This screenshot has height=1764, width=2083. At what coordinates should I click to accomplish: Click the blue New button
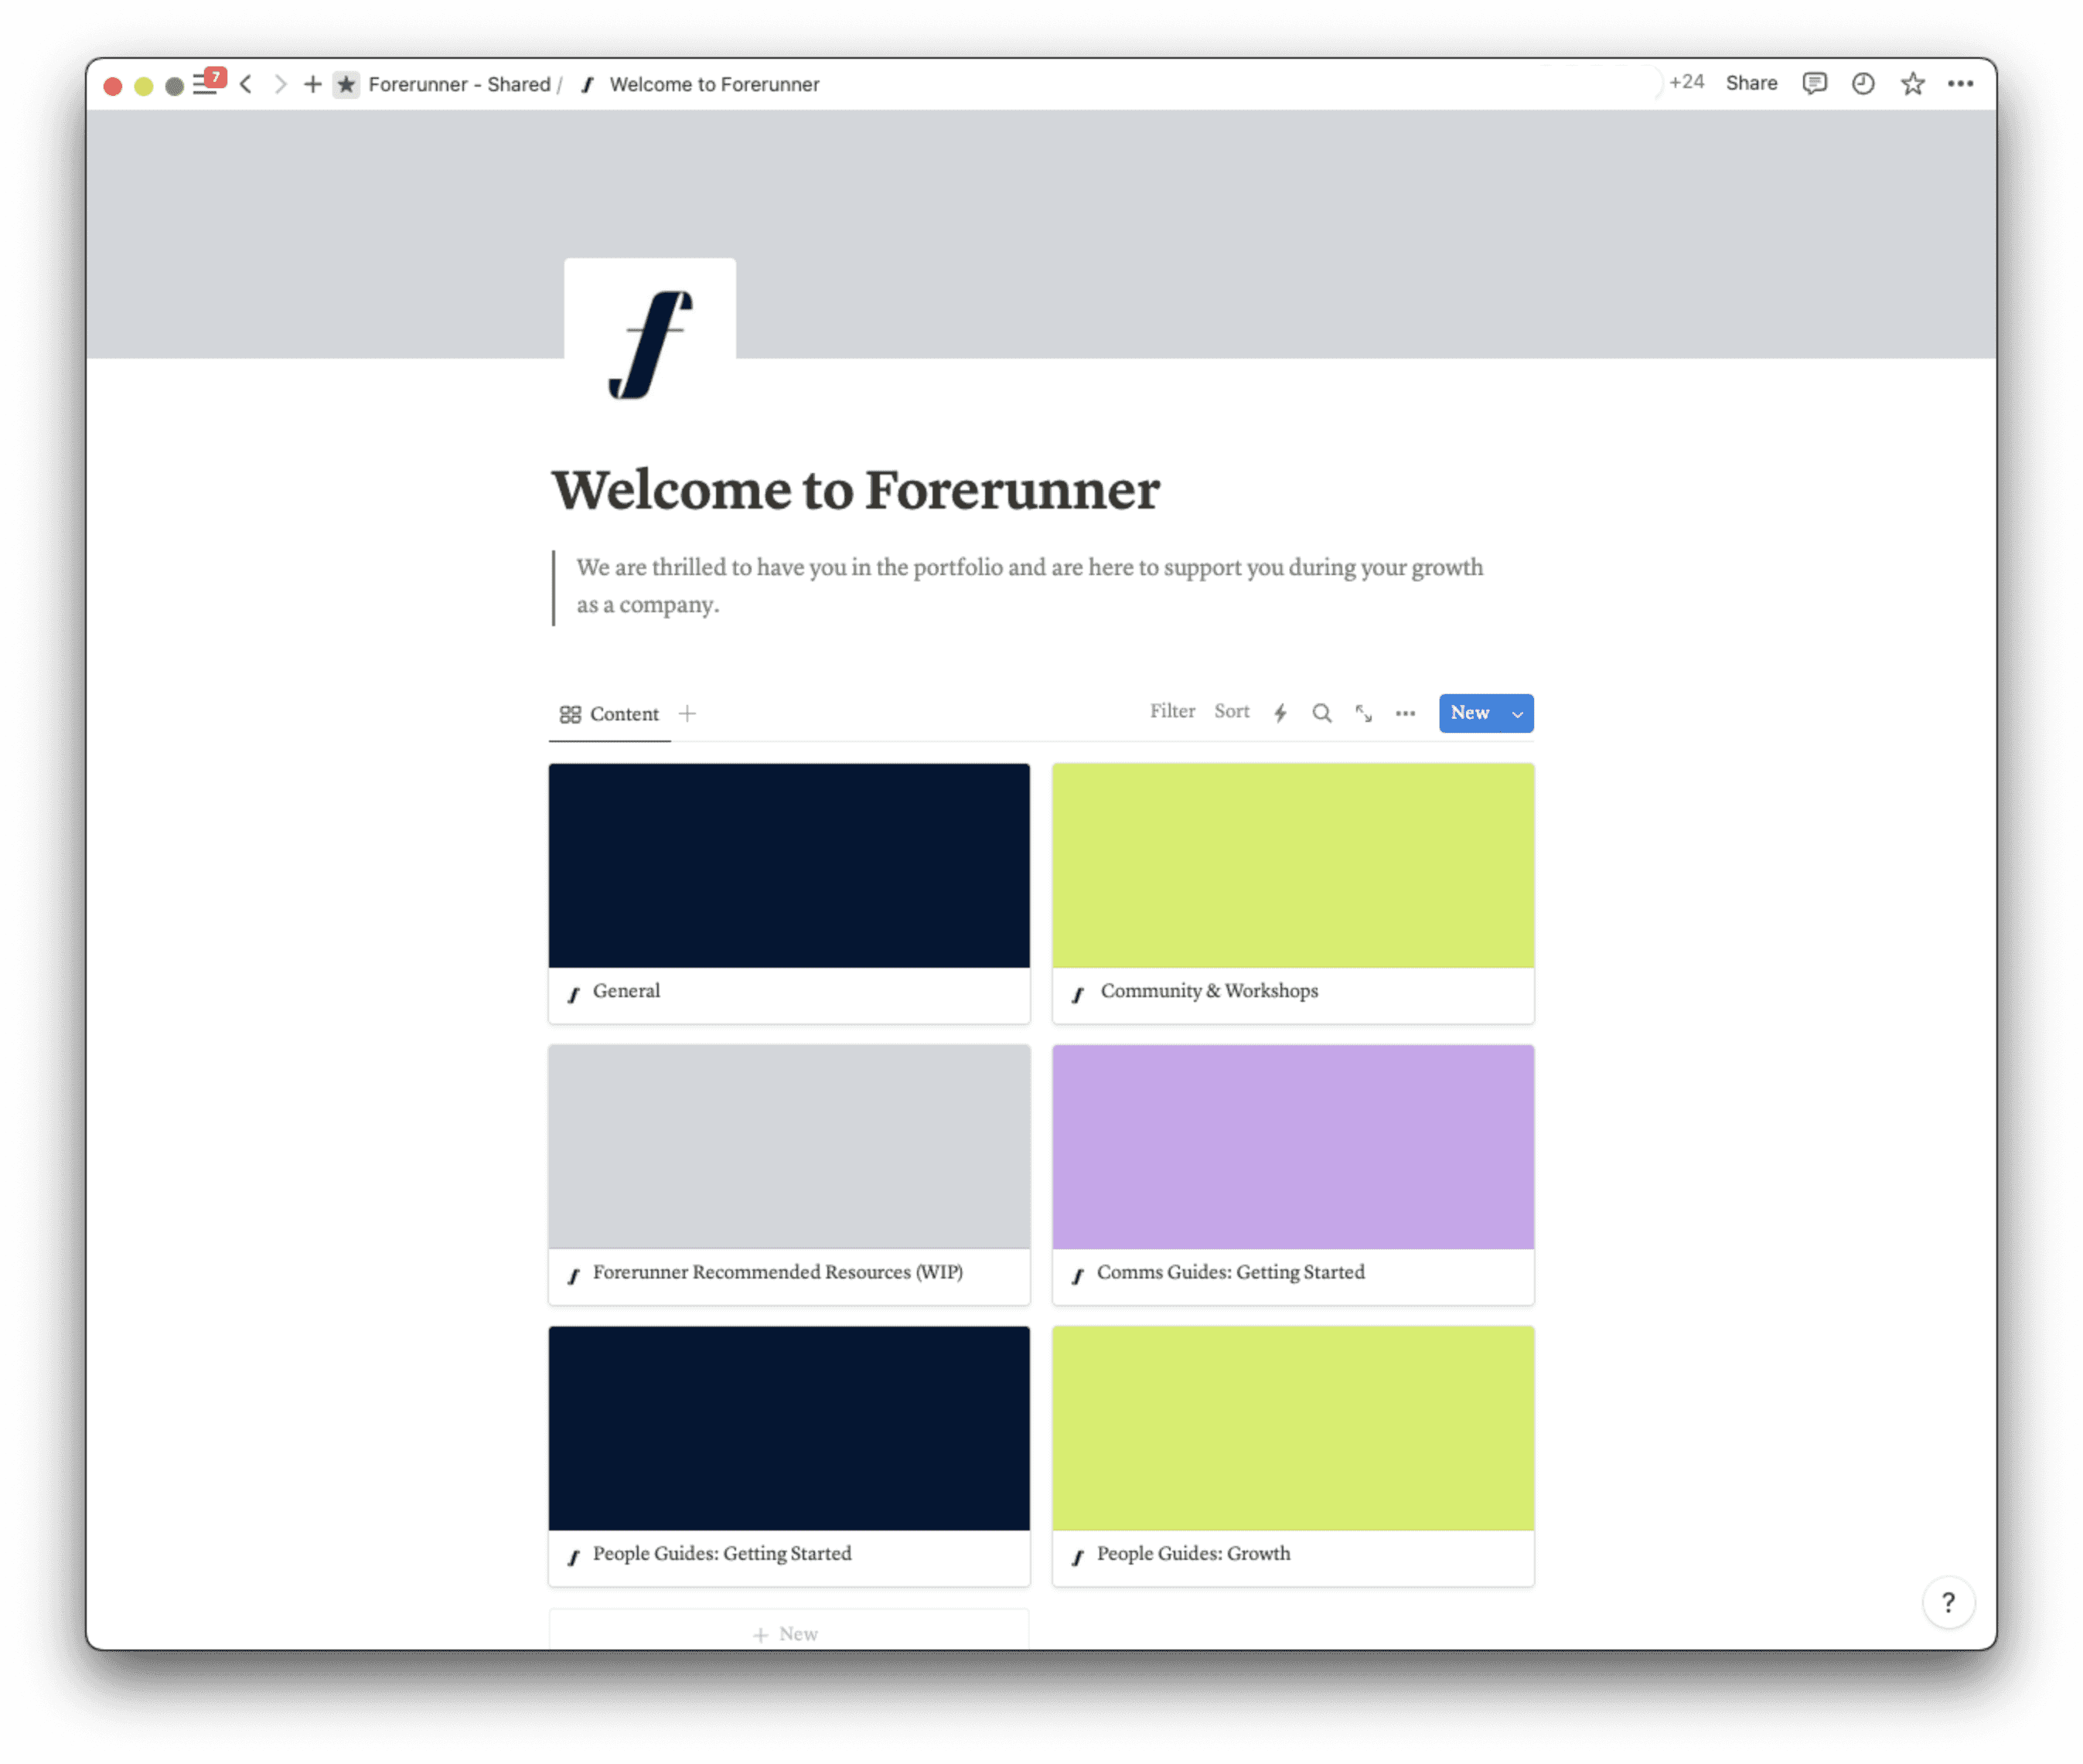1470,713
